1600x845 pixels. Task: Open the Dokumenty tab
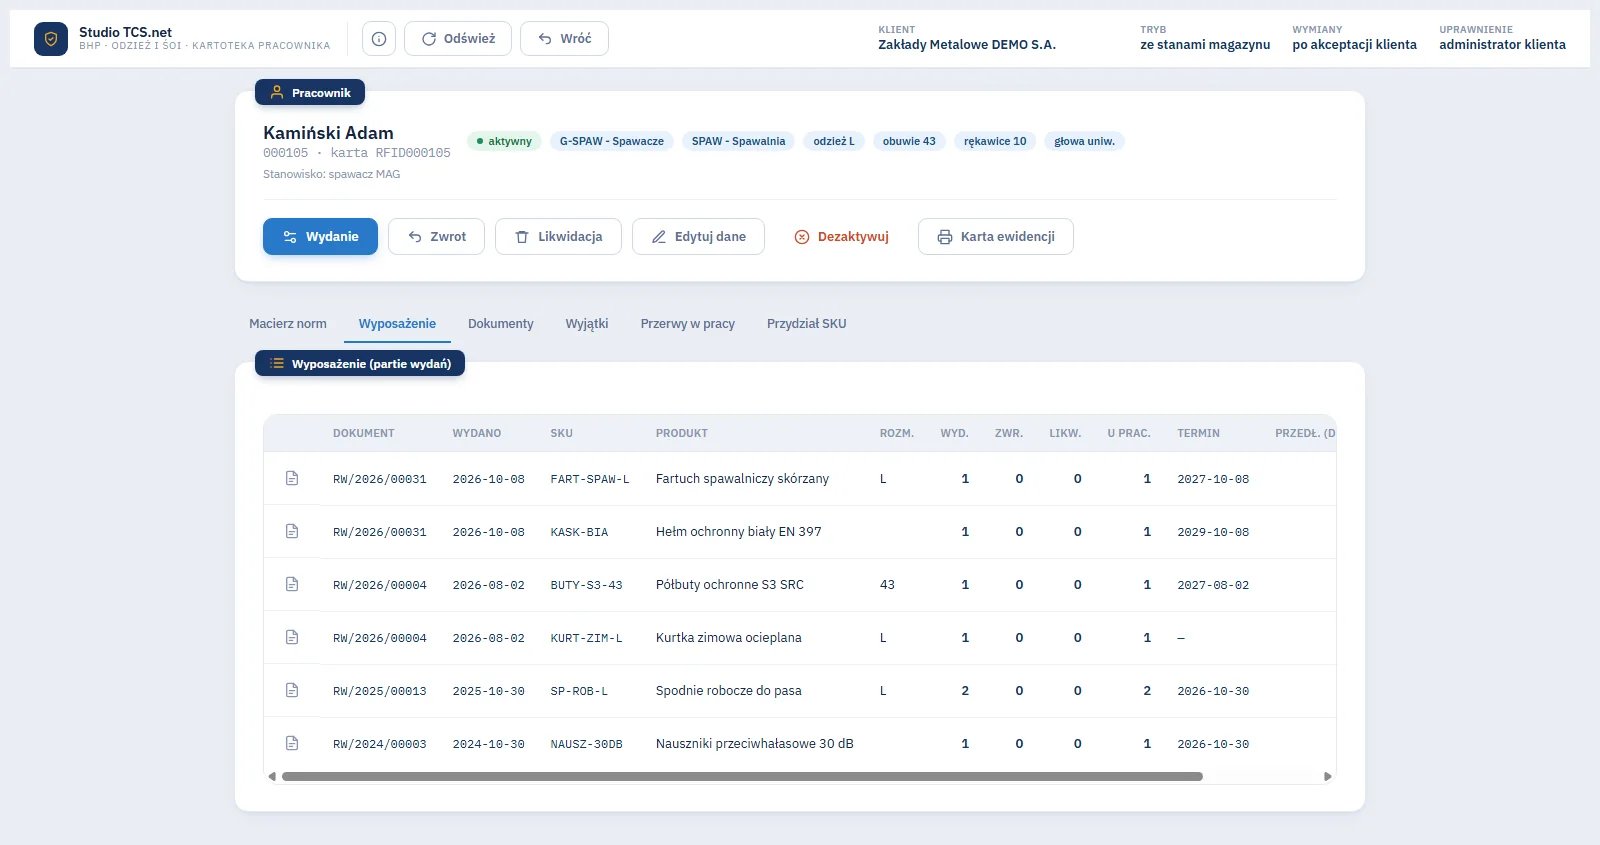click(501, 323)
